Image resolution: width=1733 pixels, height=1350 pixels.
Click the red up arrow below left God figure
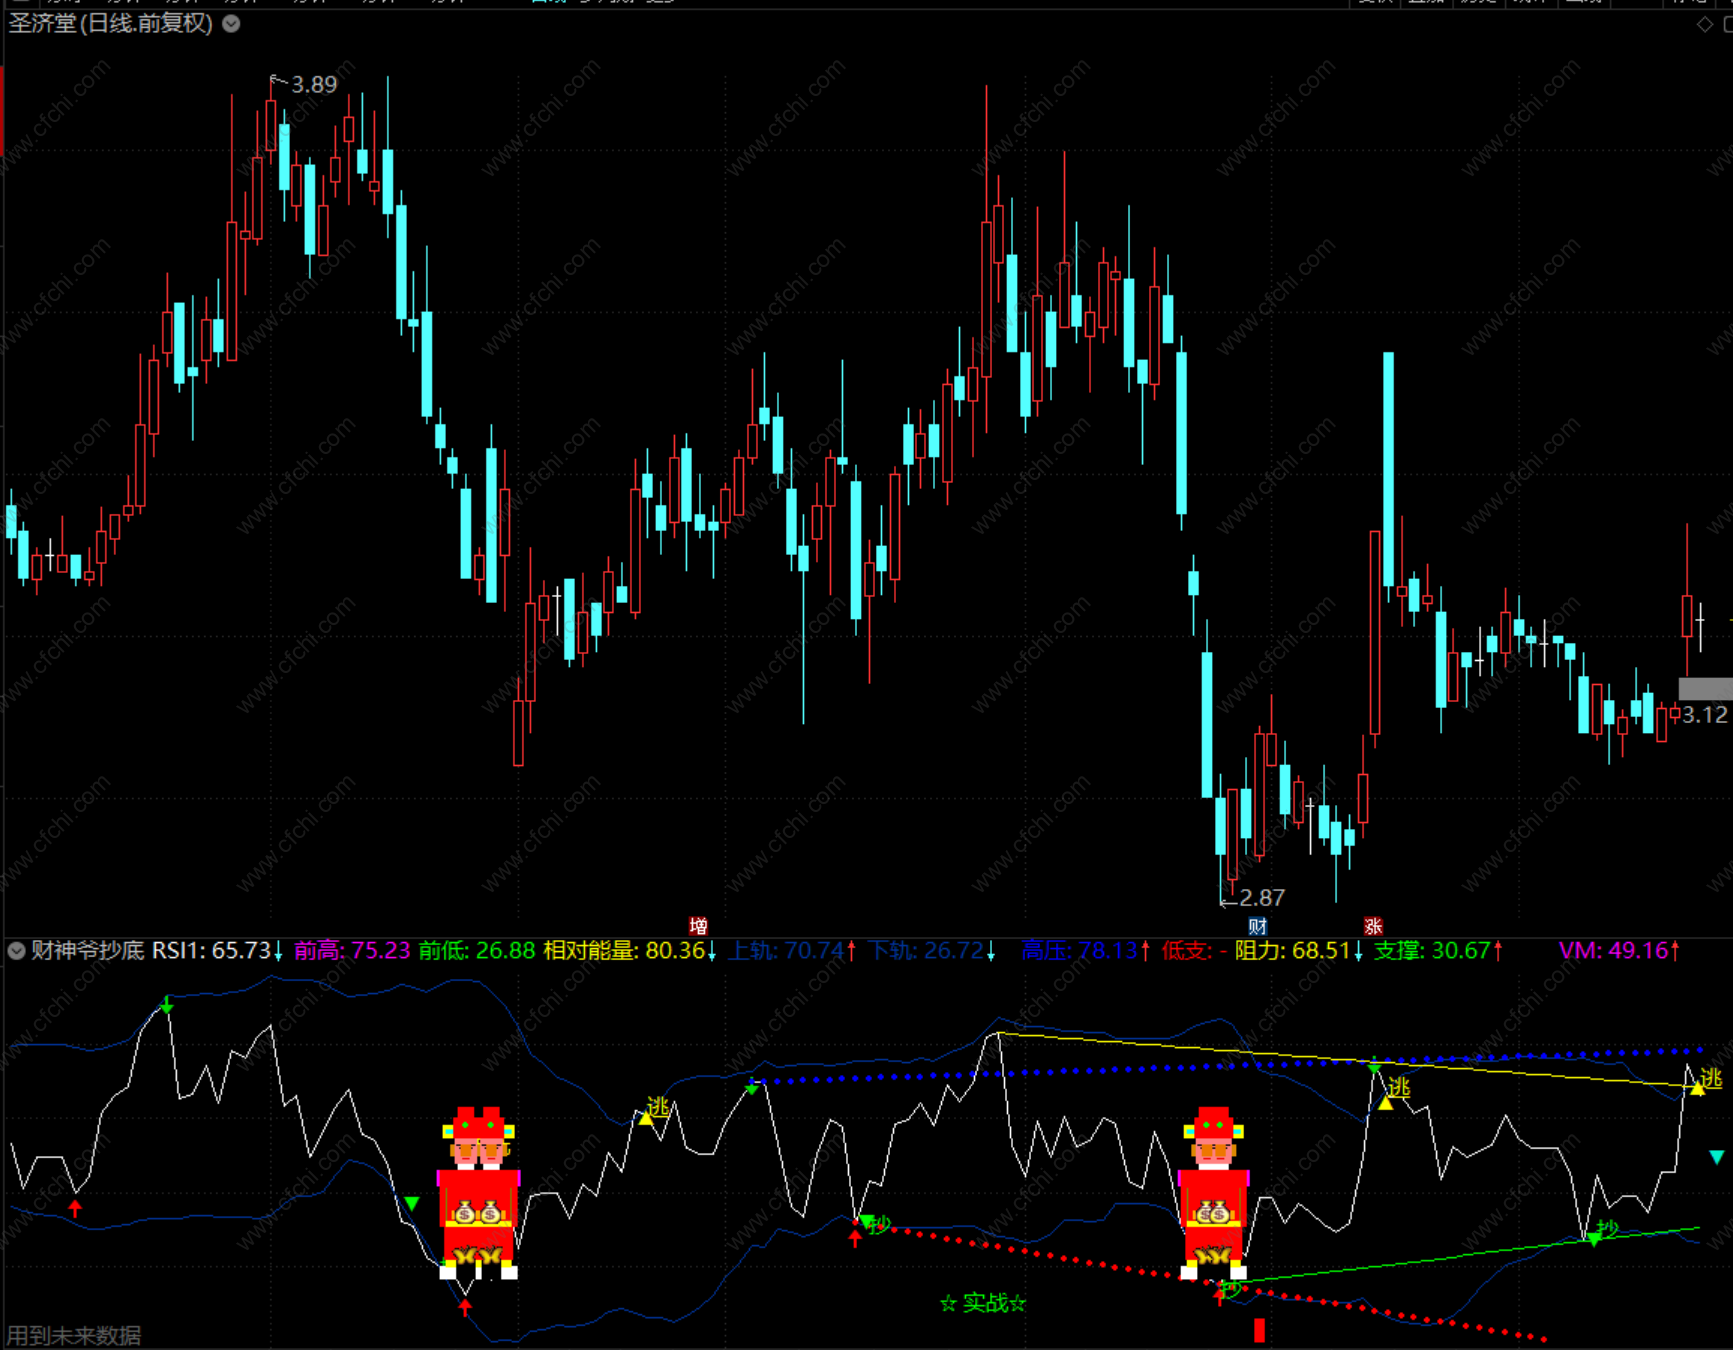pyautogui.click(x=465, y=1307)
